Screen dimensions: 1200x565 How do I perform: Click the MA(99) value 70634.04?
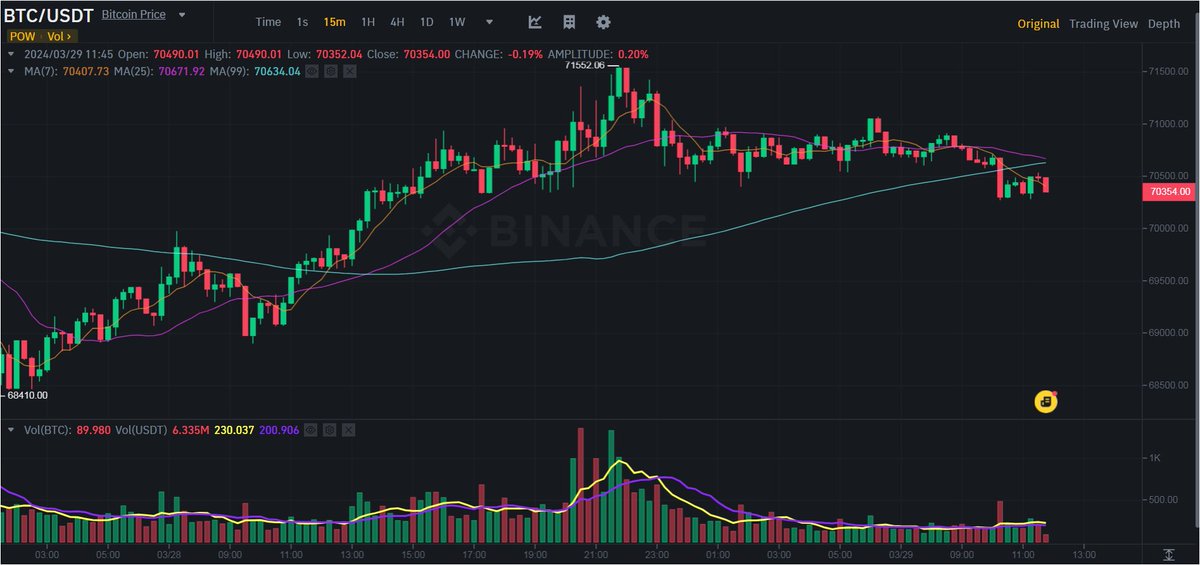[x=277, y=72]
